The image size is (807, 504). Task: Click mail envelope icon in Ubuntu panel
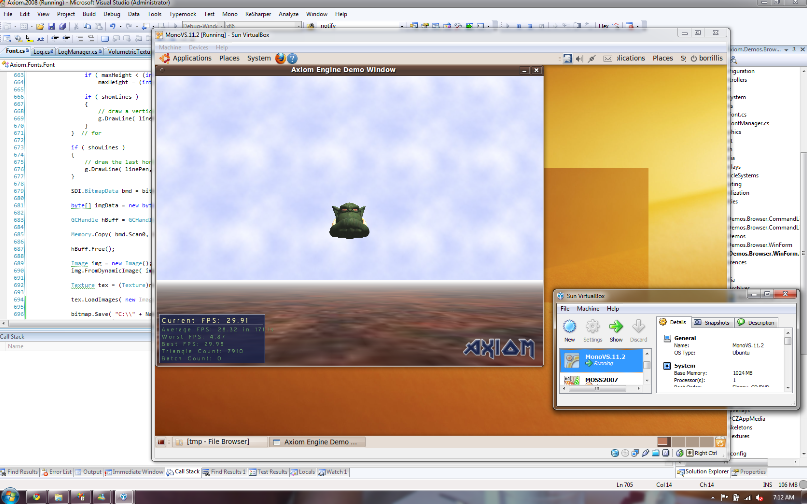(607, 59)
